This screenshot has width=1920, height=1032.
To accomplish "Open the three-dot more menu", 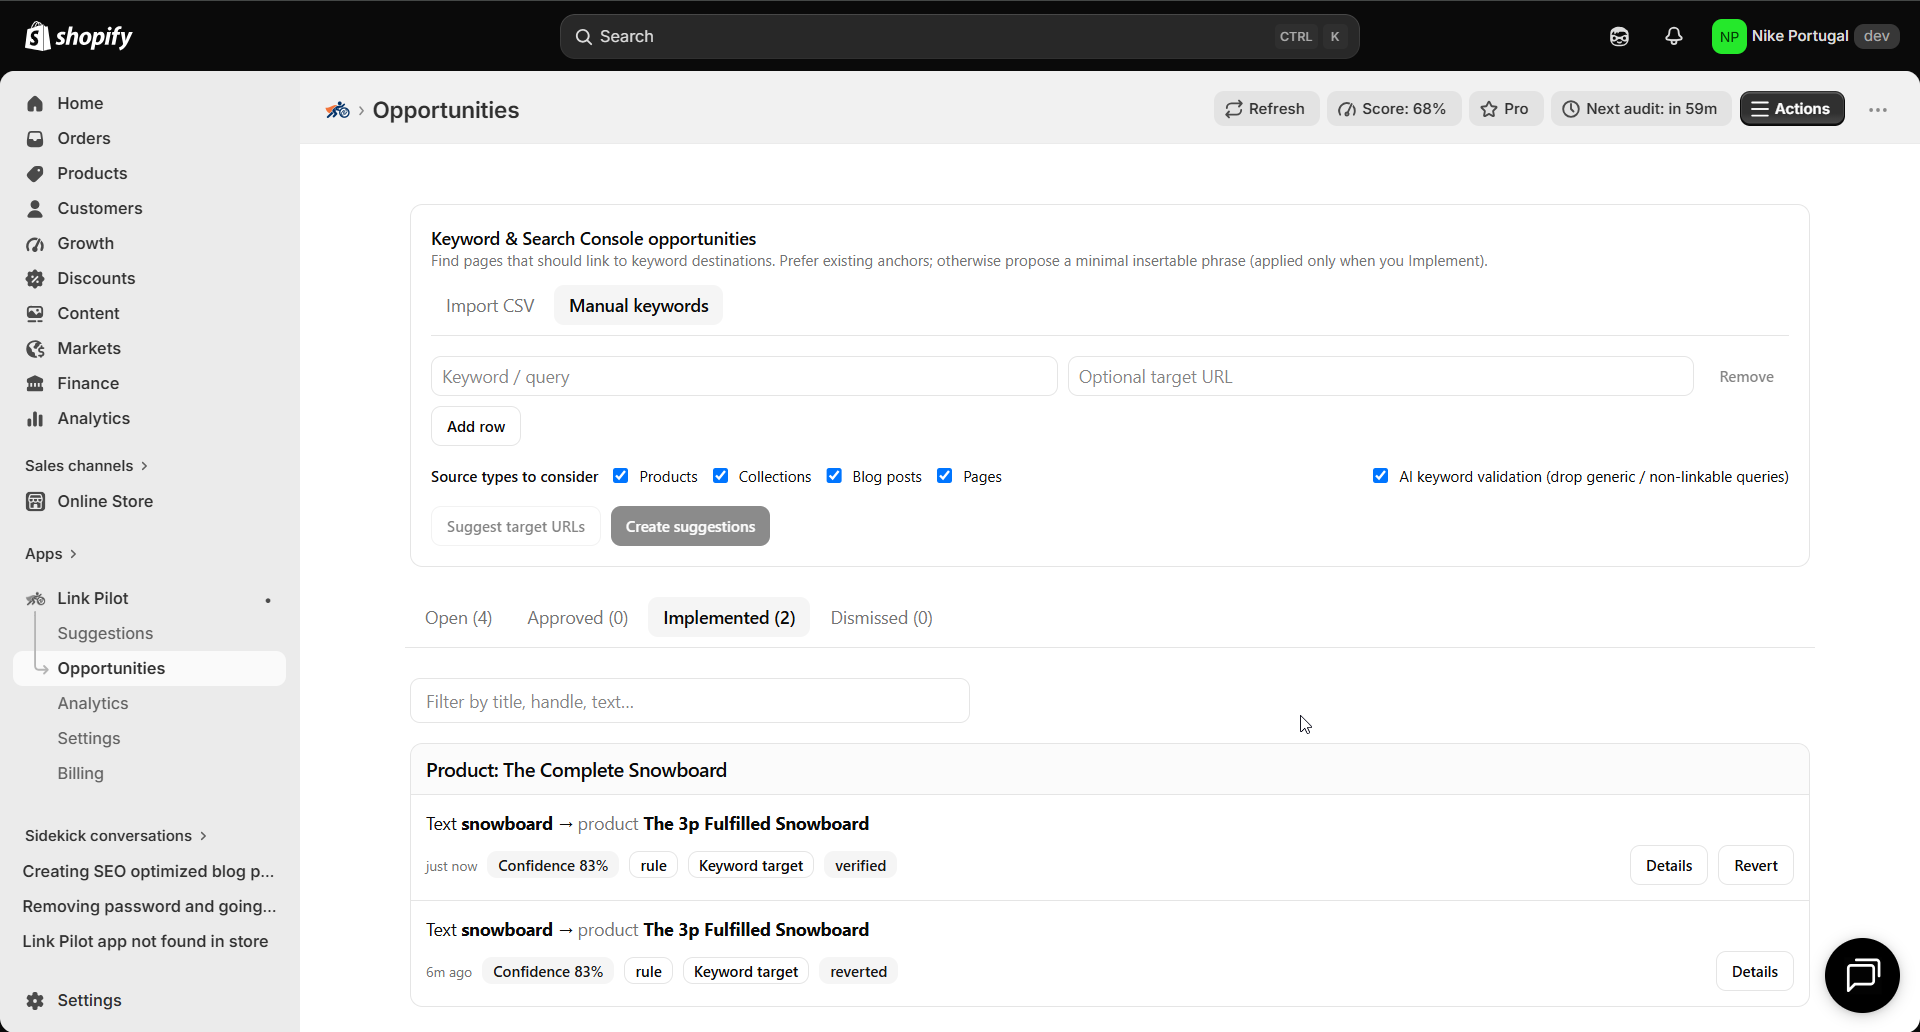I will (1878, 110).
